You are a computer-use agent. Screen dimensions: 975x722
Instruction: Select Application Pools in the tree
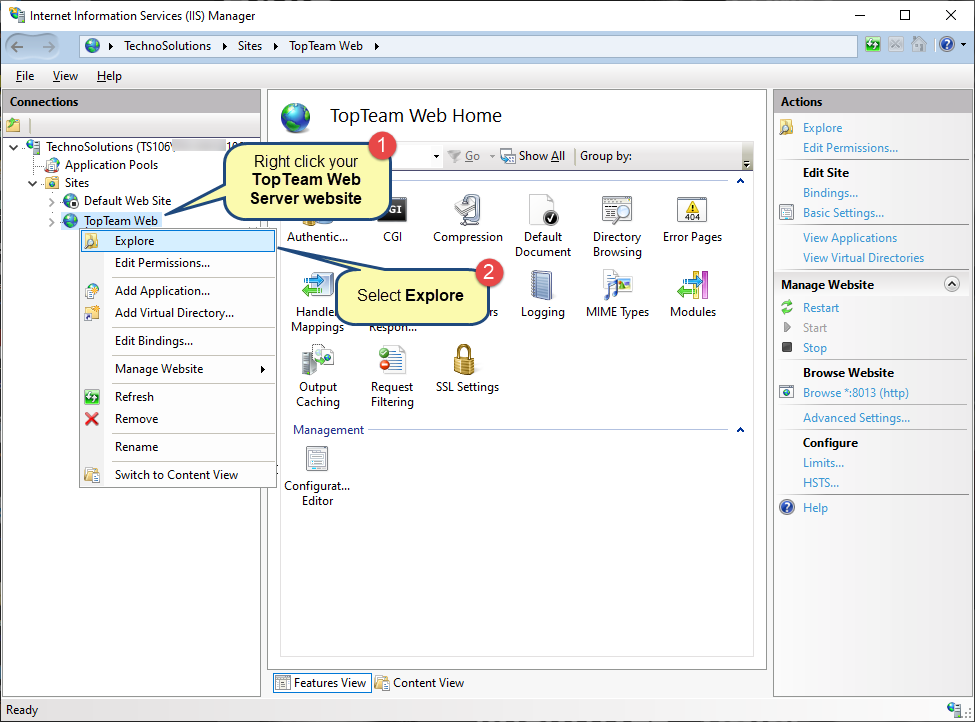coord(111,165)
